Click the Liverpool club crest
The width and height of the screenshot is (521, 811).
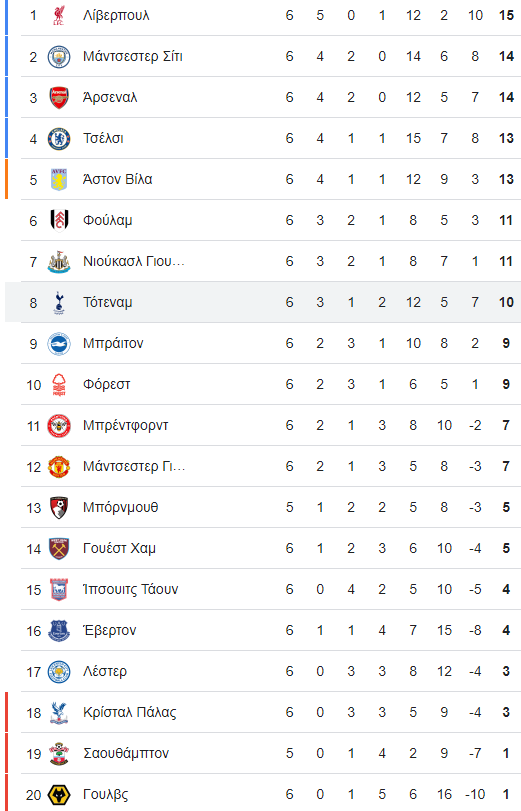point(59,16)
